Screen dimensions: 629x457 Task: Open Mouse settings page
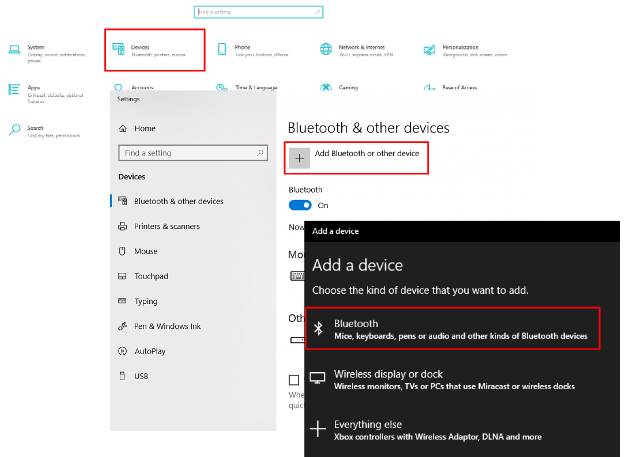[x=146, y=251]
